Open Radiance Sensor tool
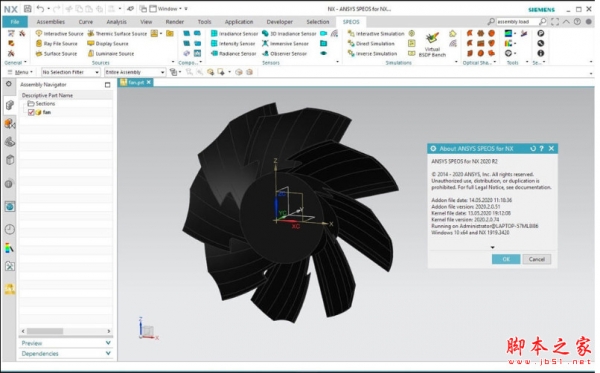This screenshot has width=600, height=373. (x=233, y=54)
